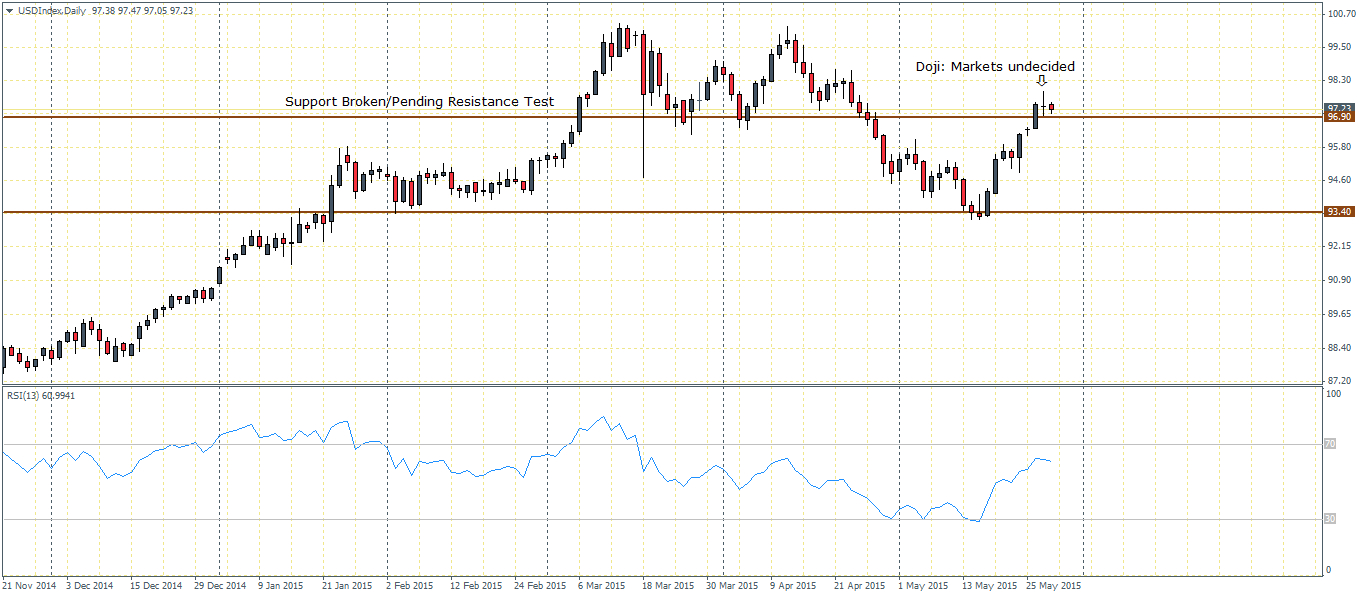Image resolution: width=1362 pixels, height=594 pixels.
Task: Click the 90.90 price axis label
Action: pyautogui.click(x=1340, y=279)
